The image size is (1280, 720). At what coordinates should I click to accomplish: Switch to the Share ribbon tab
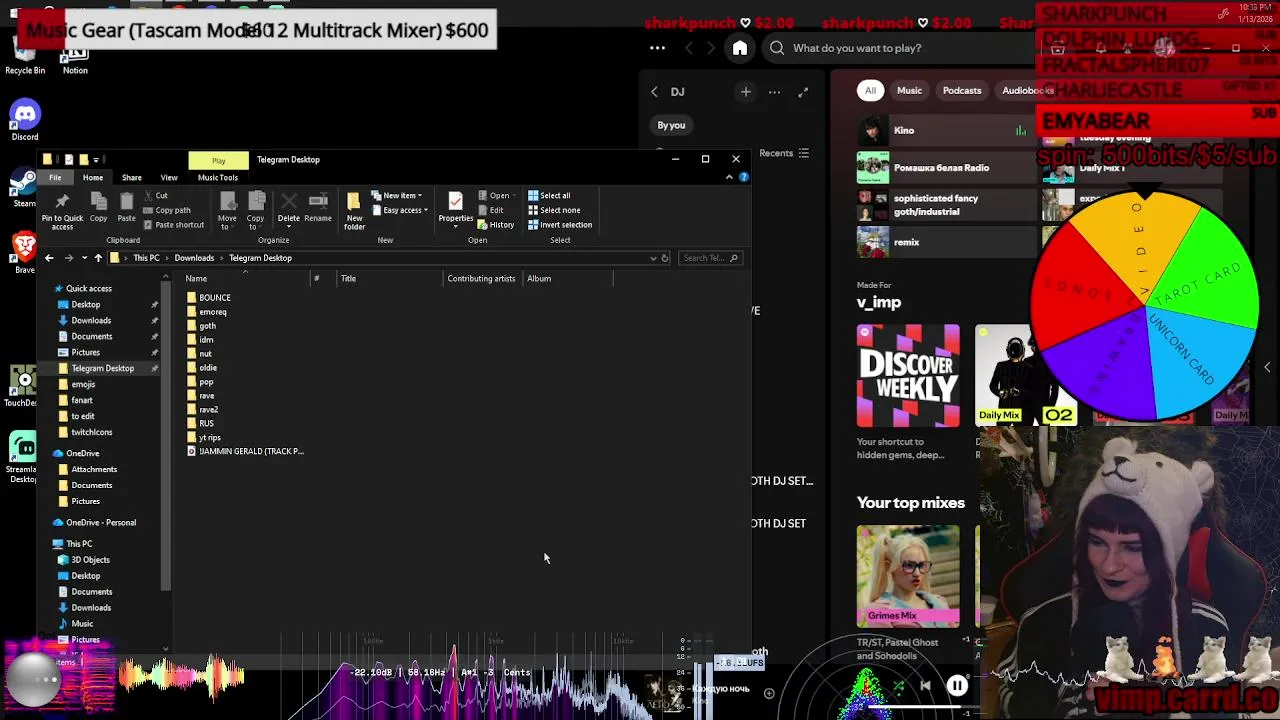tap(131, 178)
